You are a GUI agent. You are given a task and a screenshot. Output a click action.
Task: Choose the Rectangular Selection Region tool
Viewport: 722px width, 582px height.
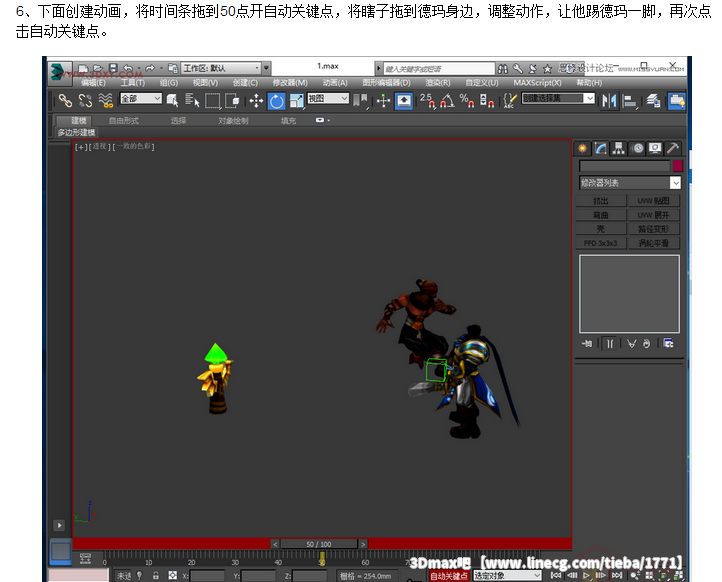pos(212,100)
